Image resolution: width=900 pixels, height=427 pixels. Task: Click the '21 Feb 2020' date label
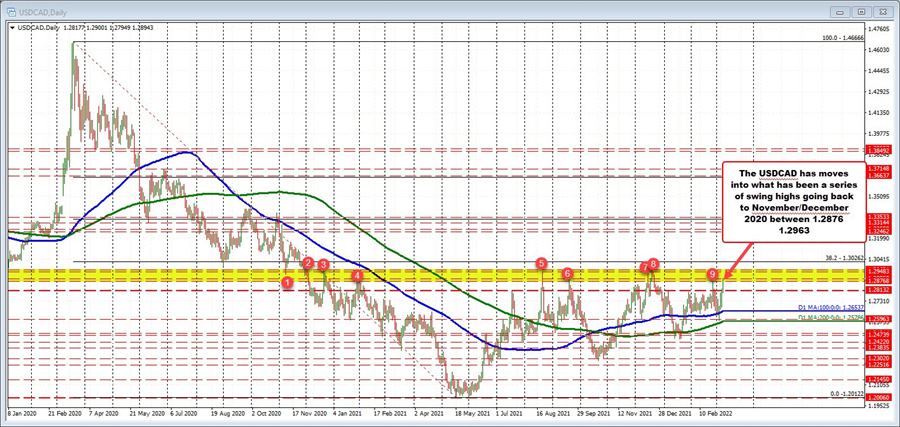(x=63, y=413)
